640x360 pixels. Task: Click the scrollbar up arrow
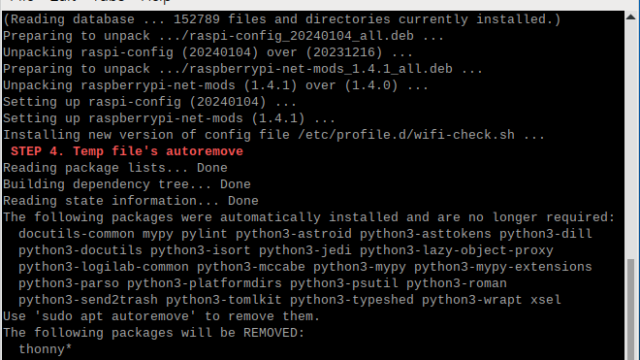pos(631,17)
